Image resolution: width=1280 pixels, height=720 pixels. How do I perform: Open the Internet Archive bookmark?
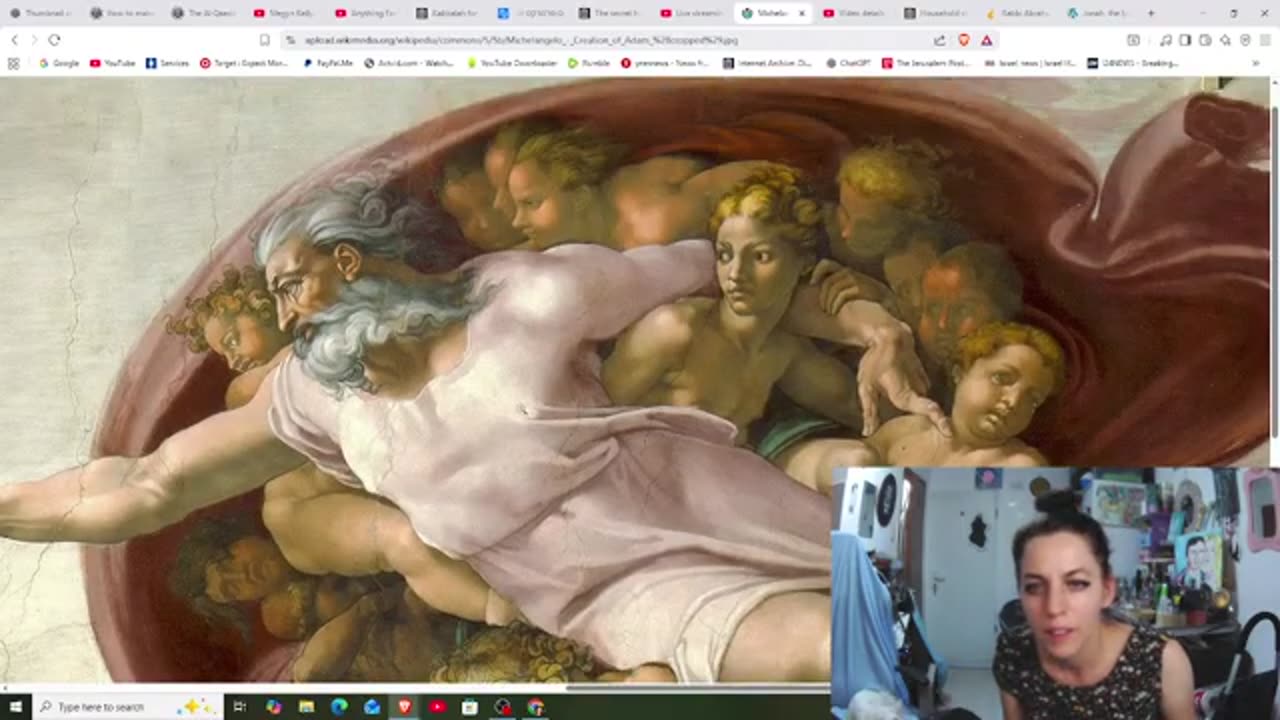point(766,63)
